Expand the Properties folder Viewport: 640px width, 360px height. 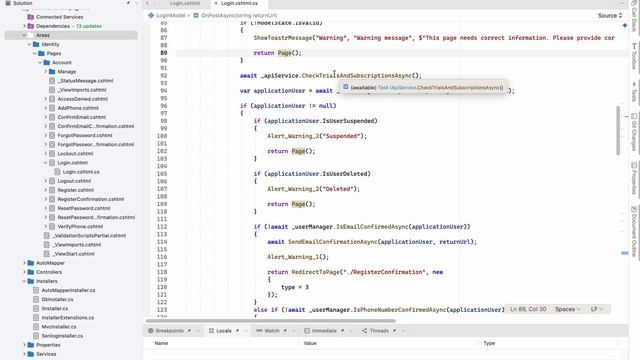(x=24, y=345)
